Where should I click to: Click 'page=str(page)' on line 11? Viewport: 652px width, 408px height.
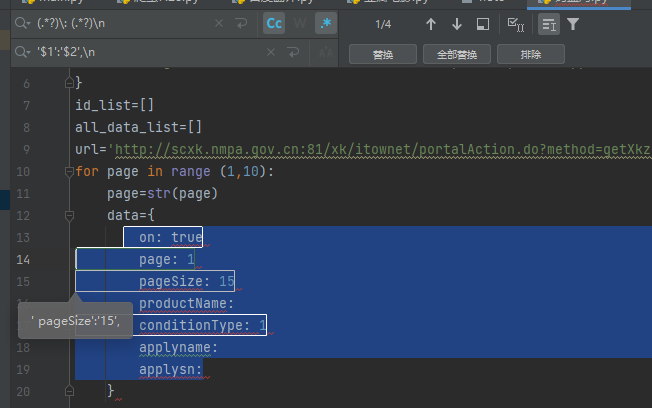coord(163,193)
